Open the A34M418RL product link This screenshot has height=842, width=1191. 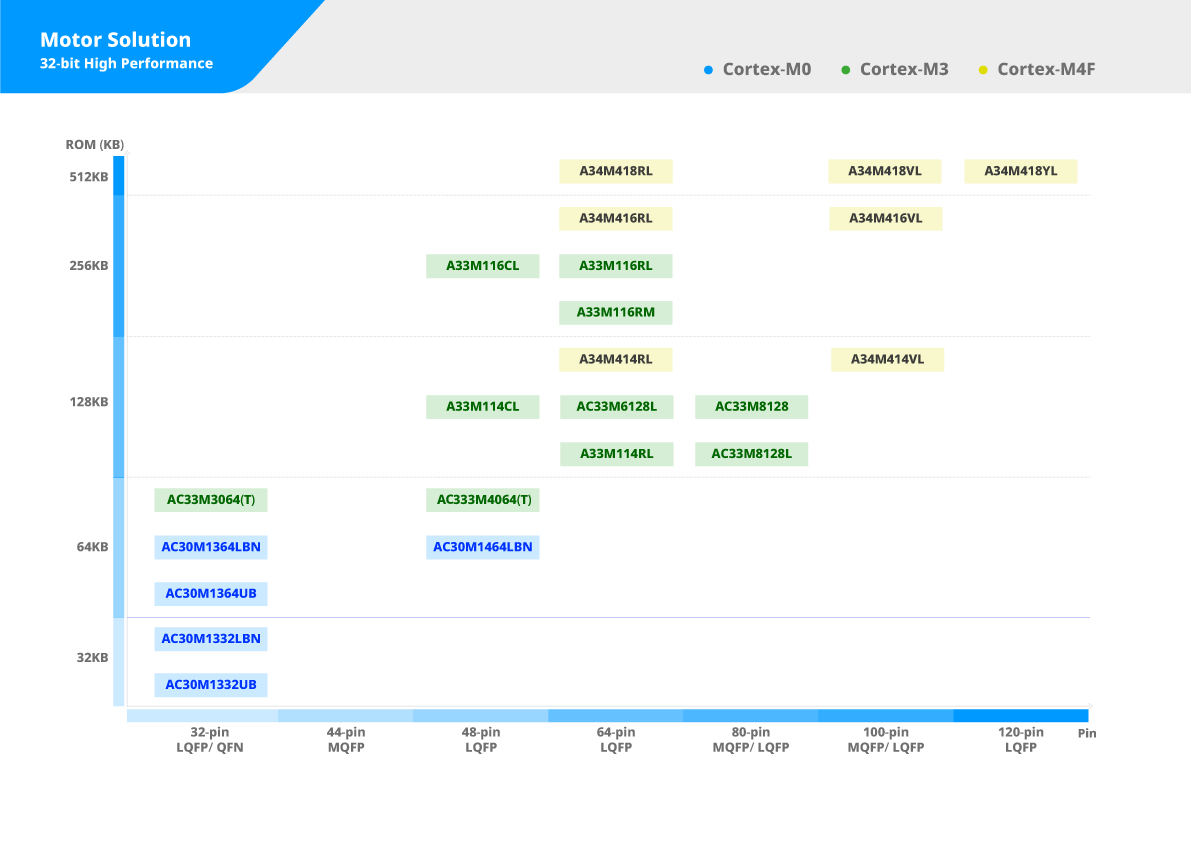(x=616, y=172)
